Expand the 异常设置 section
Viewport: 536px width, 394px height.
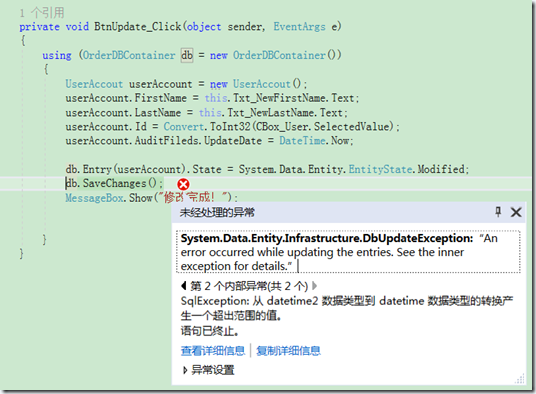tap(209, 370)
